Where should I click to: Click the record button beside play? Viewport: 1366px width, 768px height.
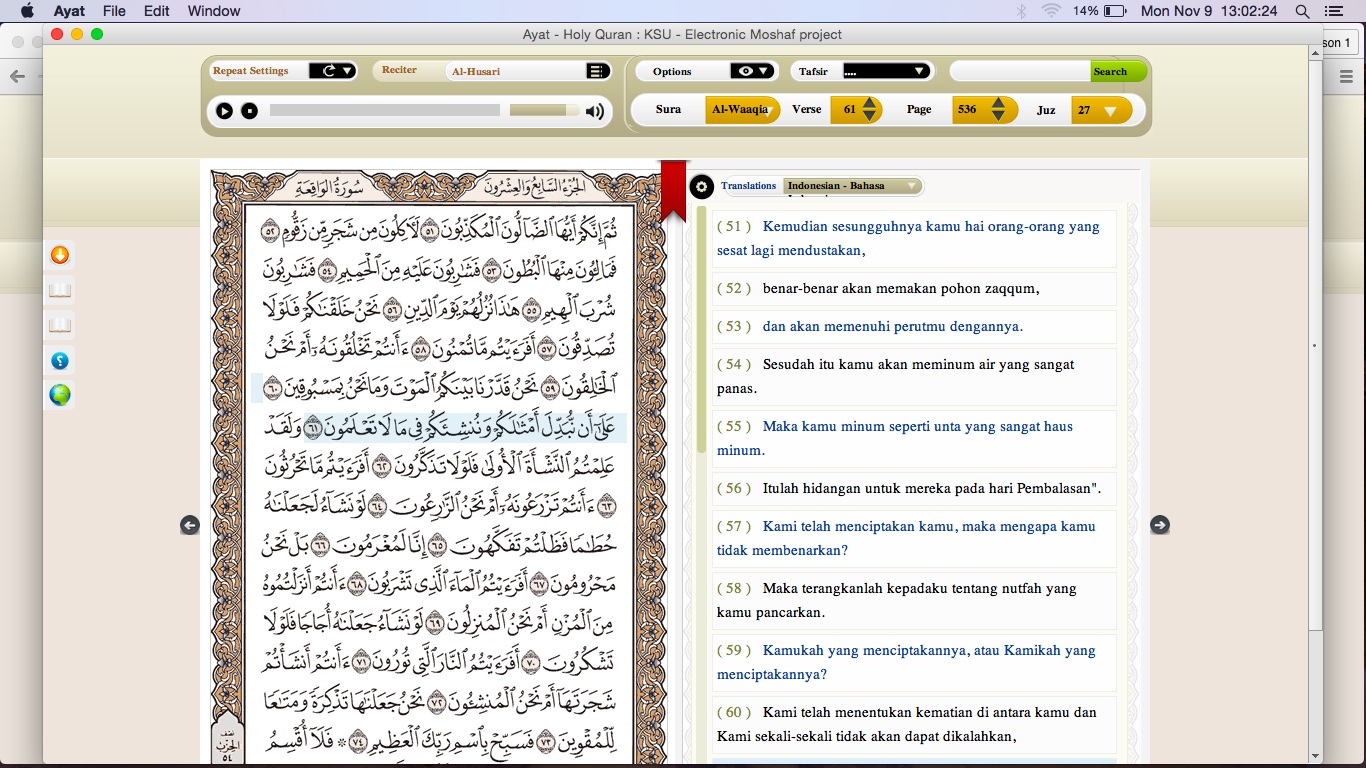(x=247, y=111)
